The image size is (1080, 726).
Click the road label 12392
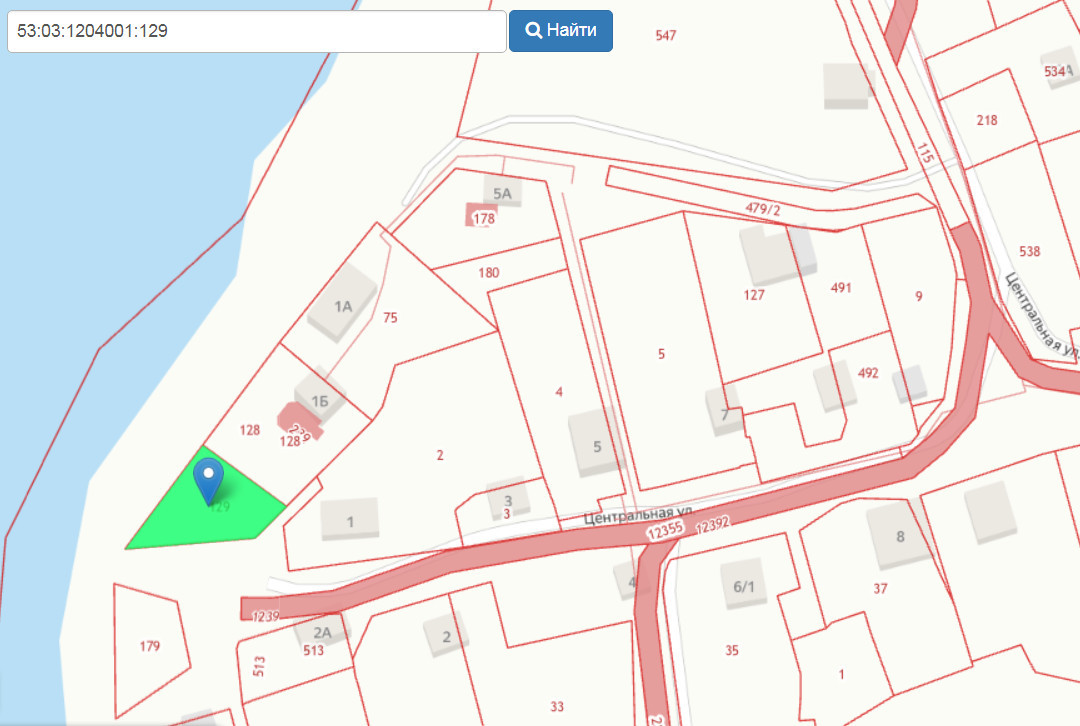(x=712, y=526)
